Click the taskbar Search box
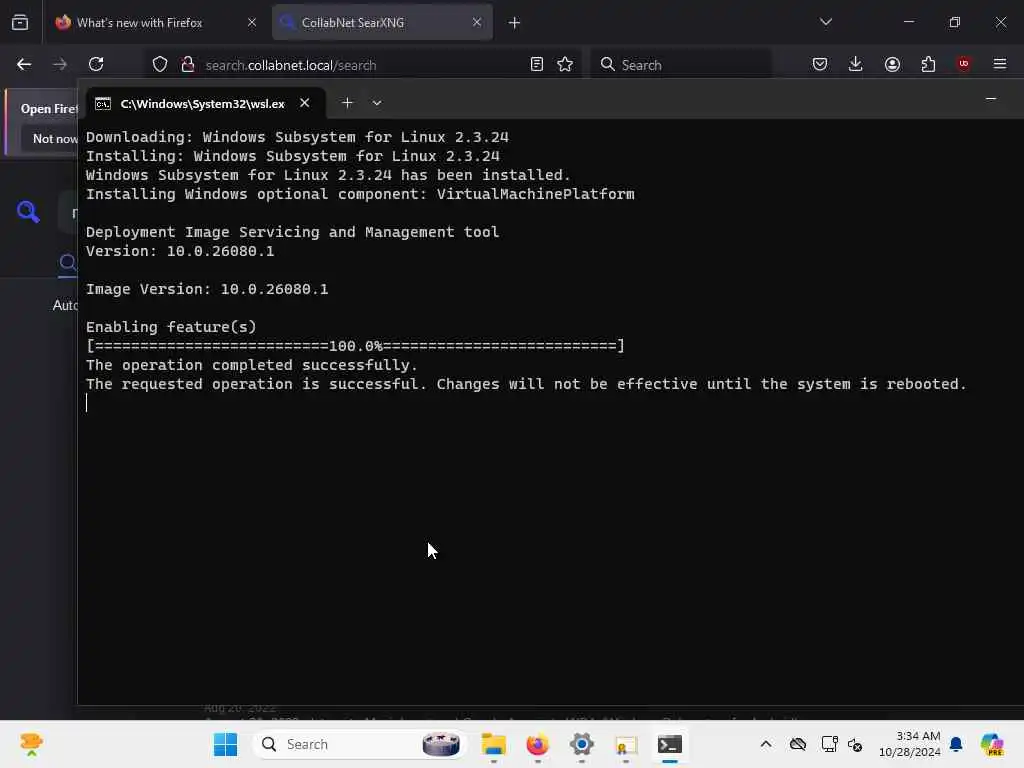 pyautogui.click(x=360, y=744)
